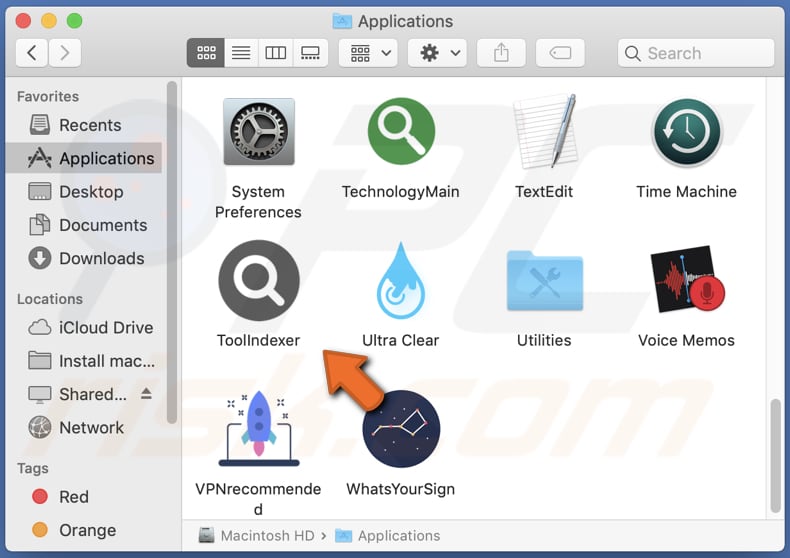Viewport: 790px width, 558px height.
Task: Select the Voice Memos app icon
Action: (x=687, y=280)
